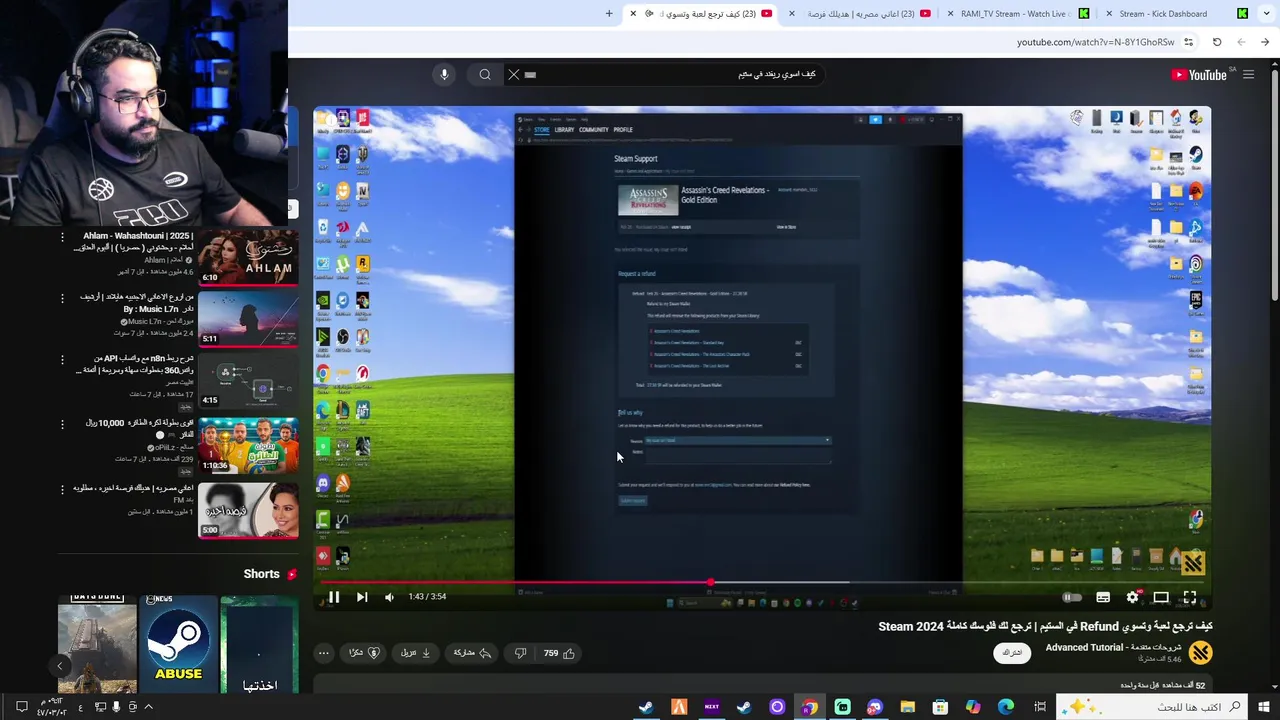Viewport: 1280px width, 720px height.
Task: Open the Steam ABUSE short
Action: click(178, 644)
